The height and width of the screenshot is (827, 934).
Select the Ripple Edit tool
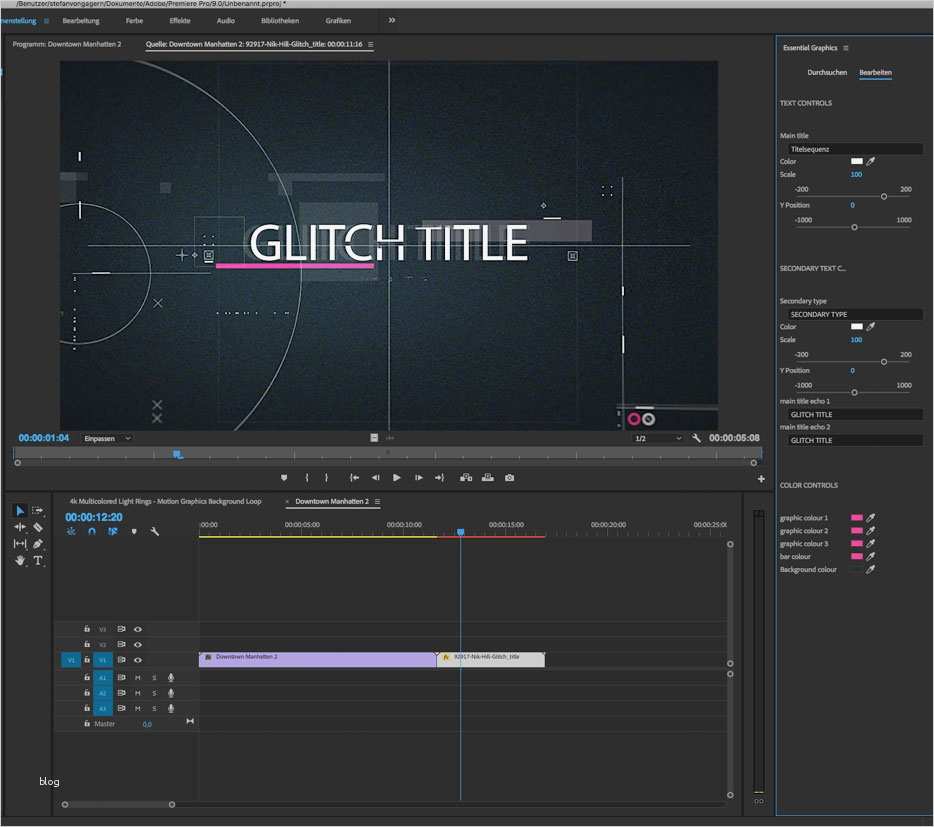[x=20, y=527]
